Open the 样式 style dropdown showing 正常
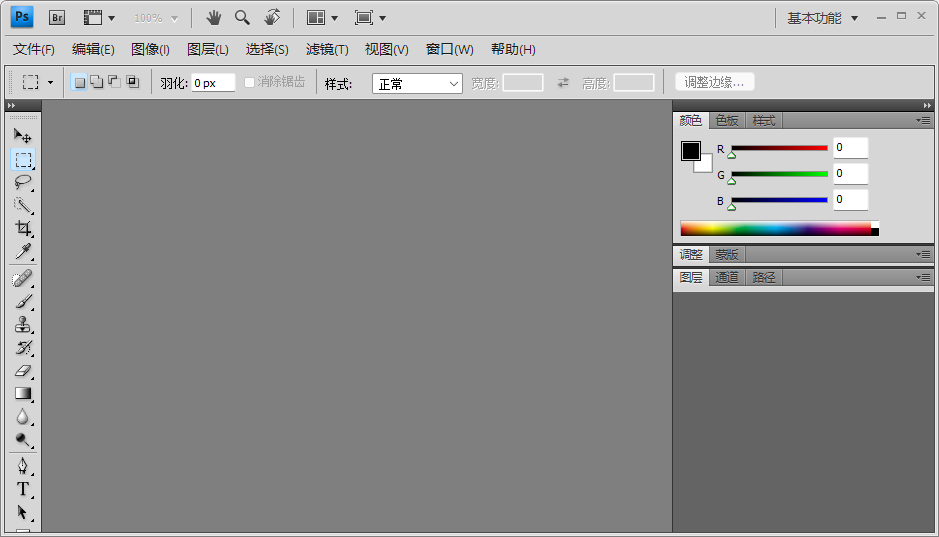939x537 pixels. 417,84
